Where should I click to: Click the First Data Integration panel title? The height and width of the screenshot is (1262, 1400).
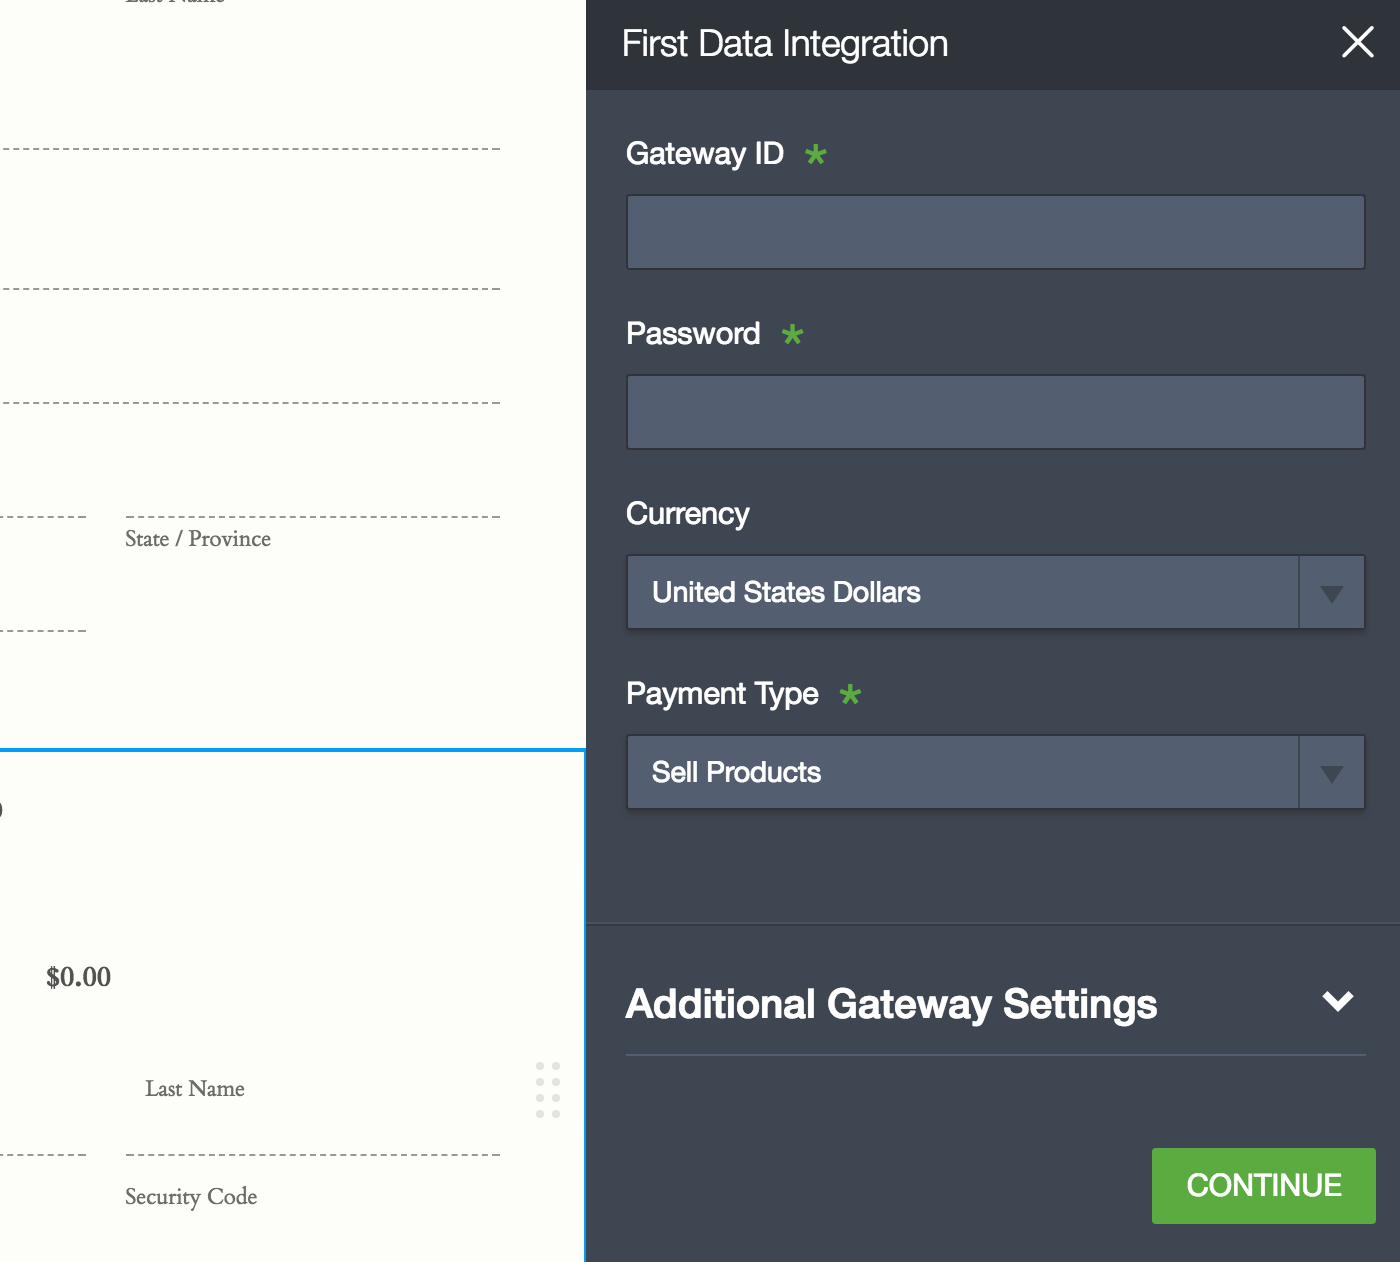coord(785,44)
